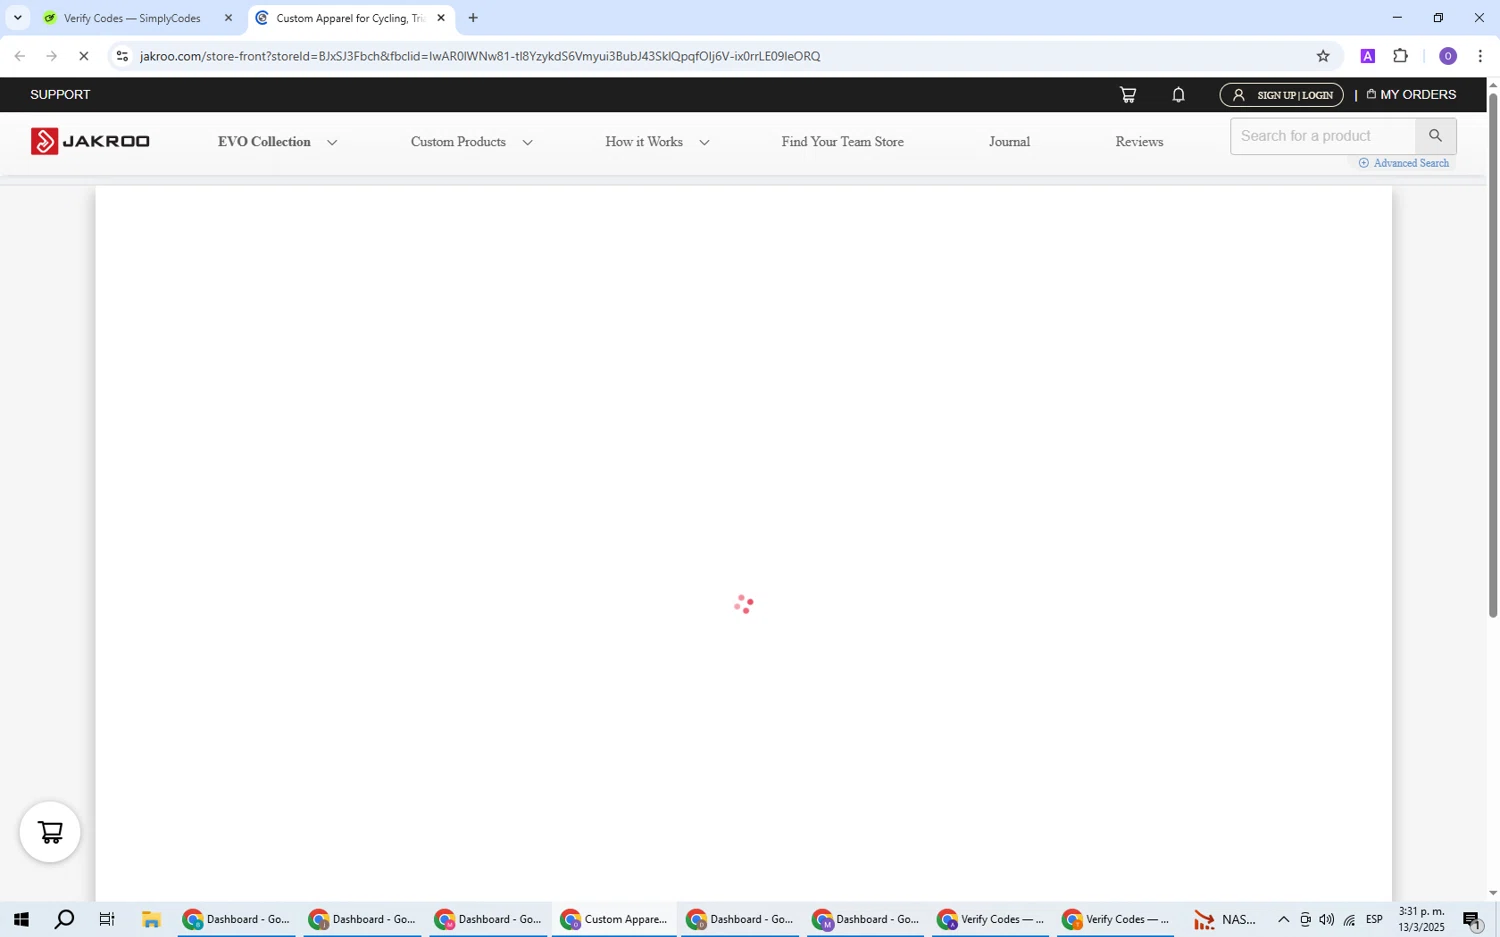
Task: Click SUPPORT in the top bar
Action: pyautogui.click(x=60, y=95)
